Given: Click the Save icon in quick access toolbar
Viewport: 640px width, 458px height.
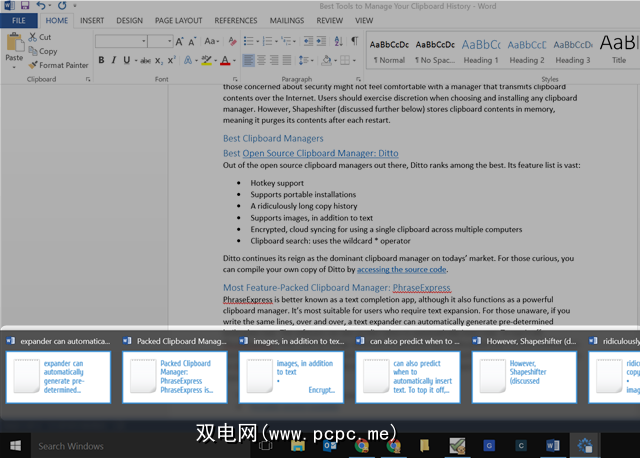Looking at the screenshot, I should tap(25, 6).
